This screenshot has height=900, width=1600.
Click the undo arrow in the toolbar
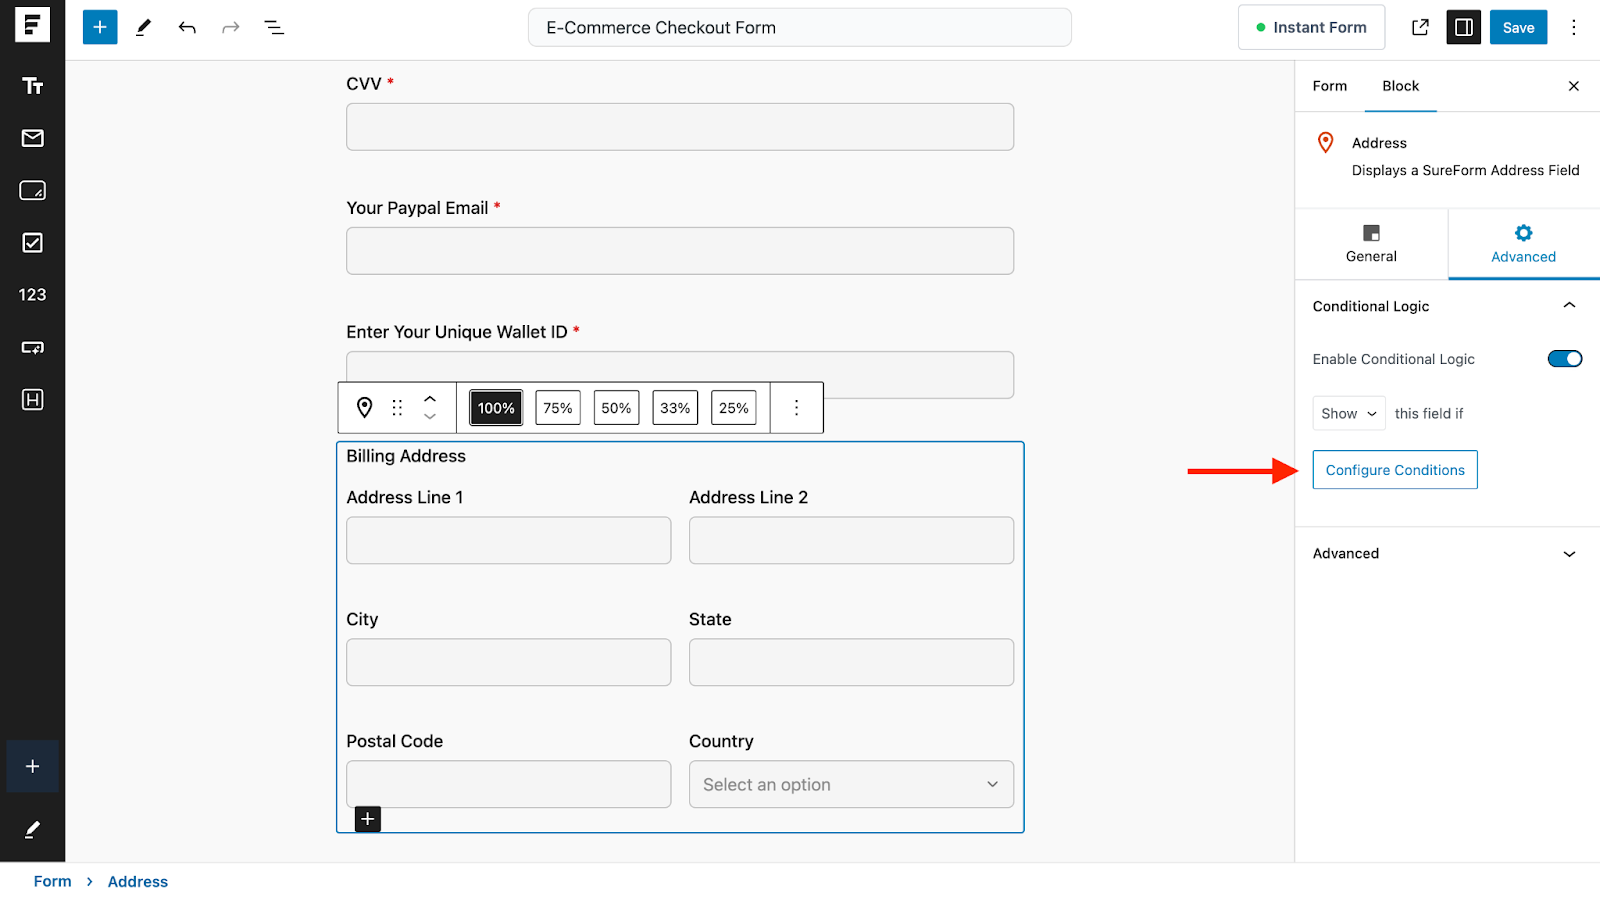[186, 27]
